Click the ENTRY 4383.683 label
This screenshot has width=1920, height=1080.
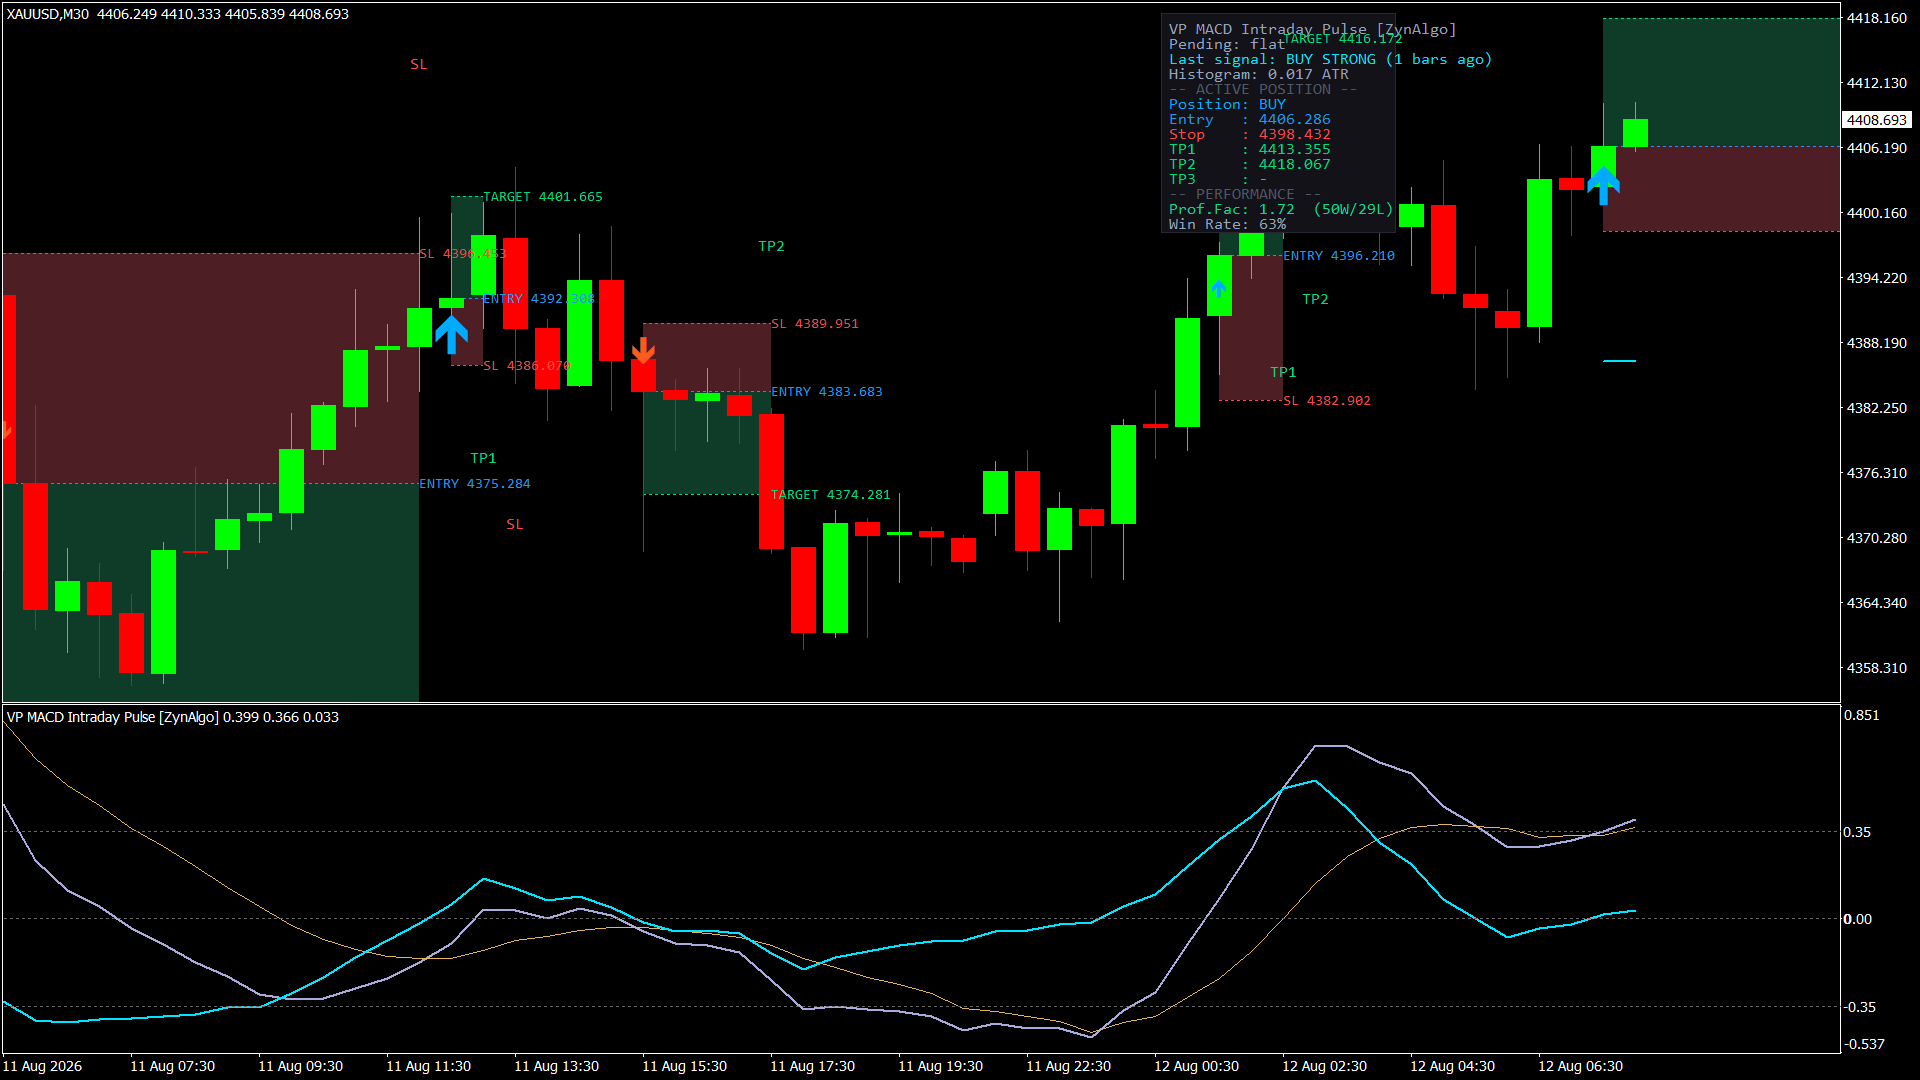tap(827, 392)
